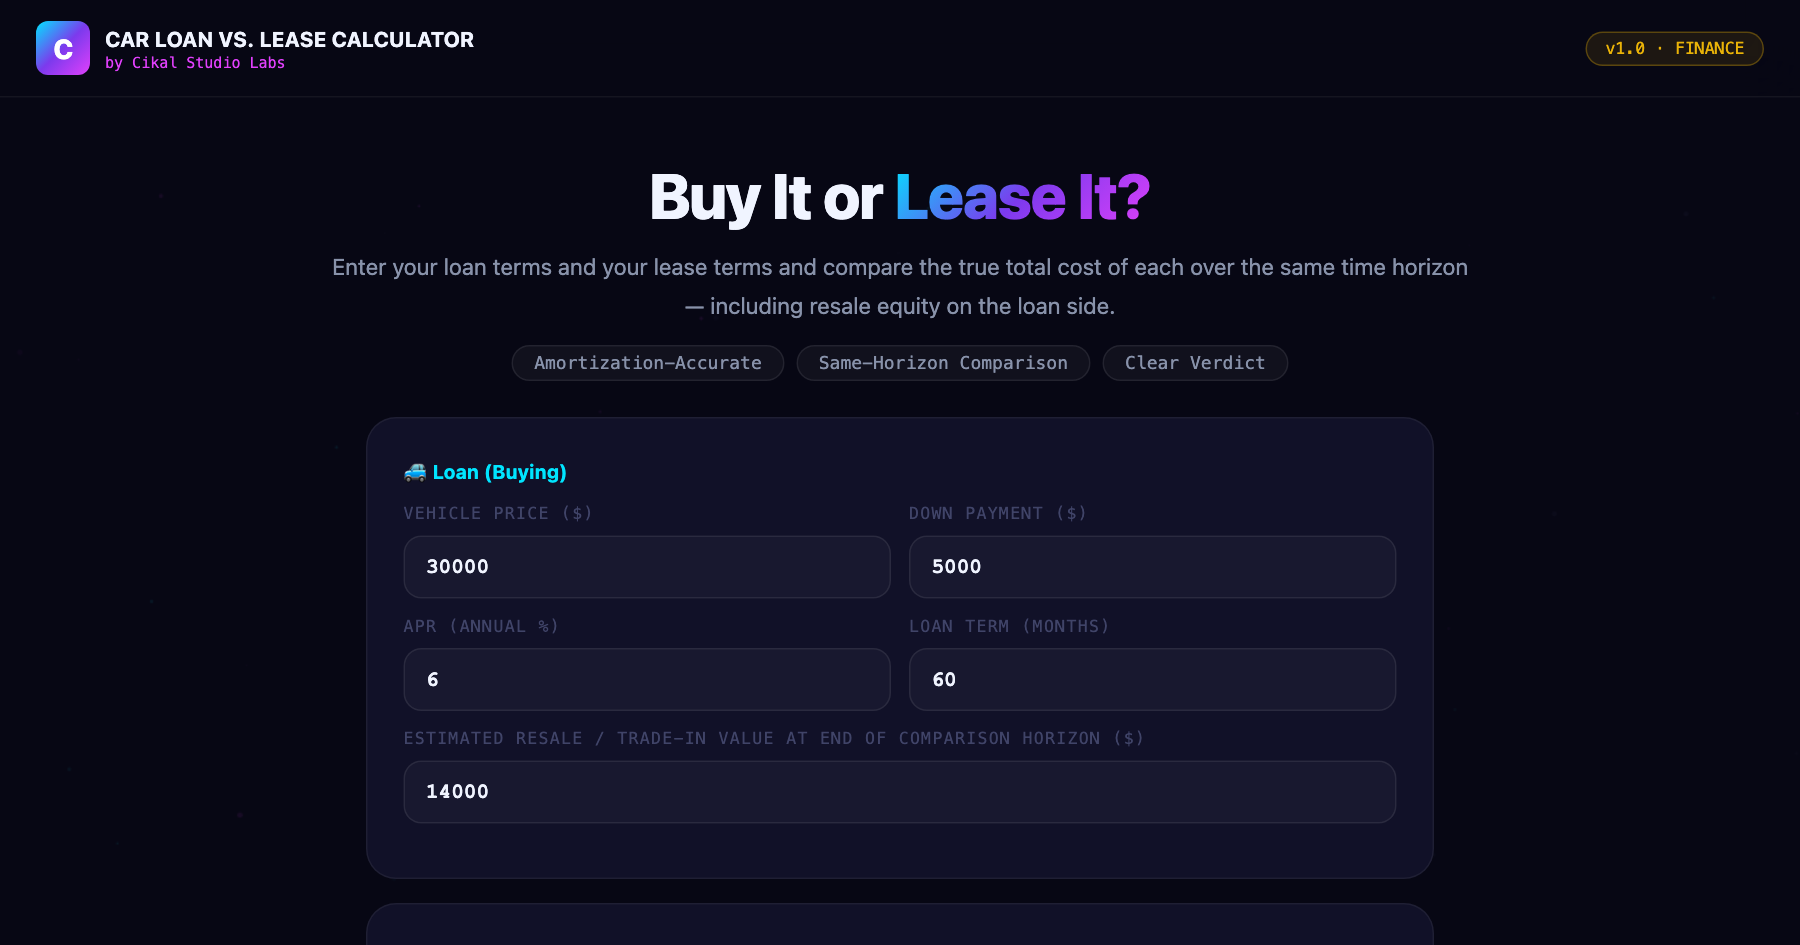Click the Down Payment ($) label
This screenshot has width=1800, height=945.
[x=997, y=513]
